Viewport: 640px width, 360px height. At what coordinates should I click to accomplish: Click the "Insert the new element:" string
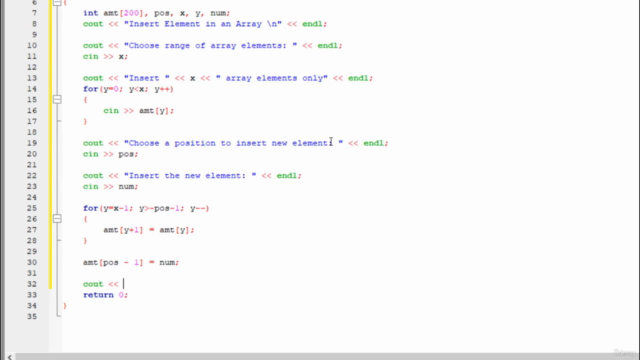(x=190, y=176)
